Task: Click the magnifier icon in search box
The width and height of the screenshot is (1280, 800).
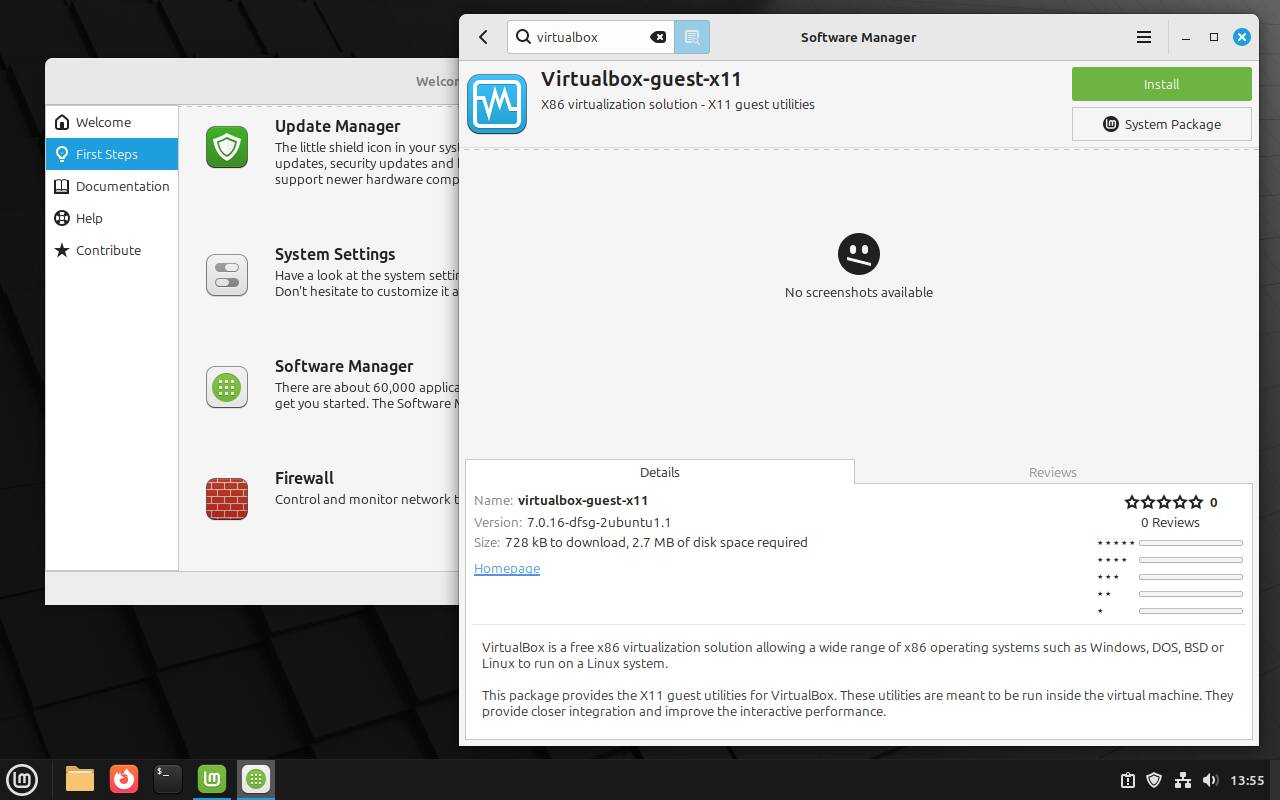Action: (x=523, y=37)
